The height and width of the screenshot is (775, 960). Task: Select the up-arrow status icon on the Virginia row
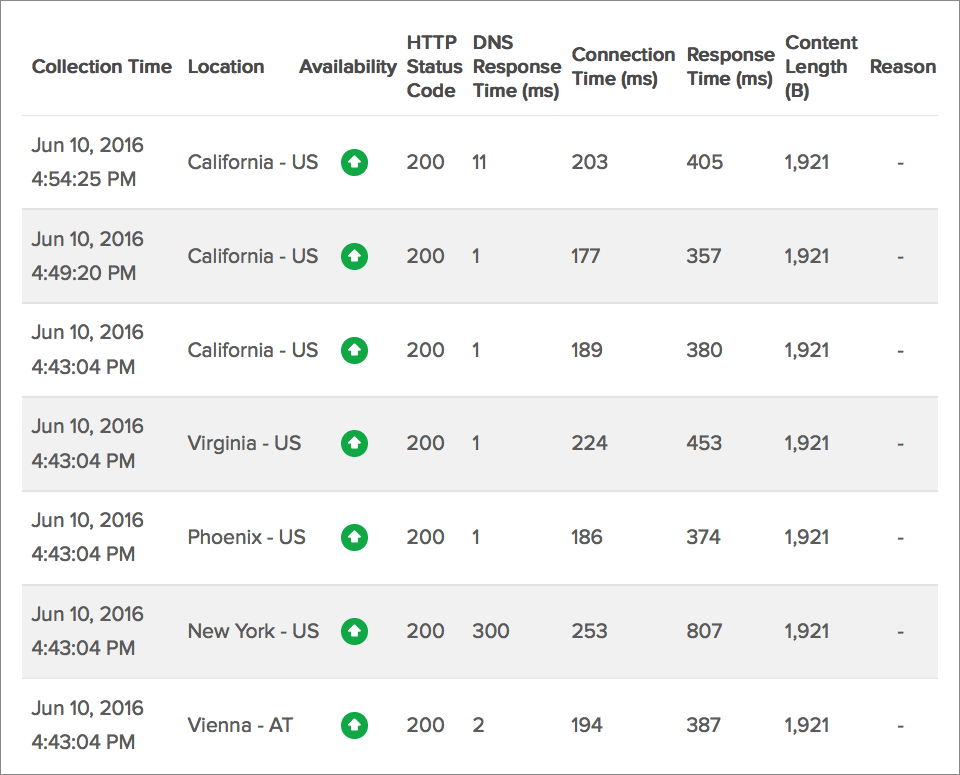click(x=354, y=443)
